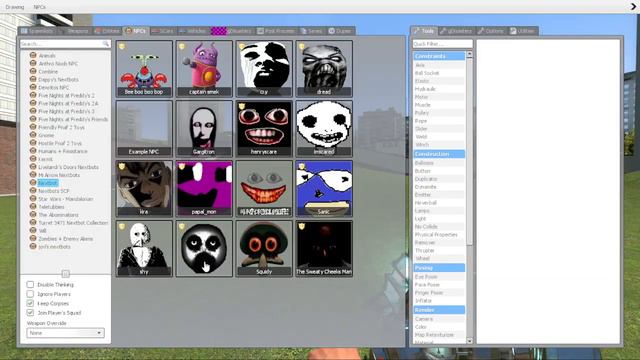Spawn the Example NPC
Screen dimensions: 640x360
pyautogui.click(x=144, y=129)
